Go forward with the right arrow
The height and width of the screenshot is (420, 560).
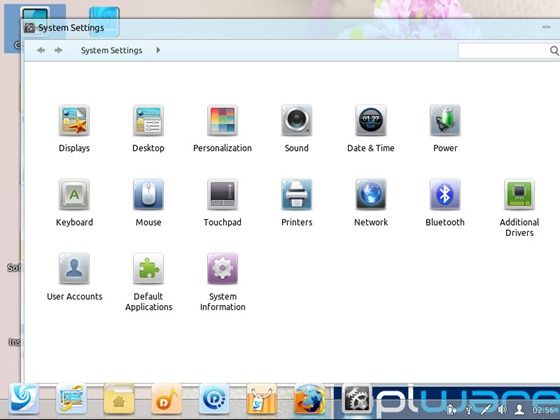[x=58, y=50]
